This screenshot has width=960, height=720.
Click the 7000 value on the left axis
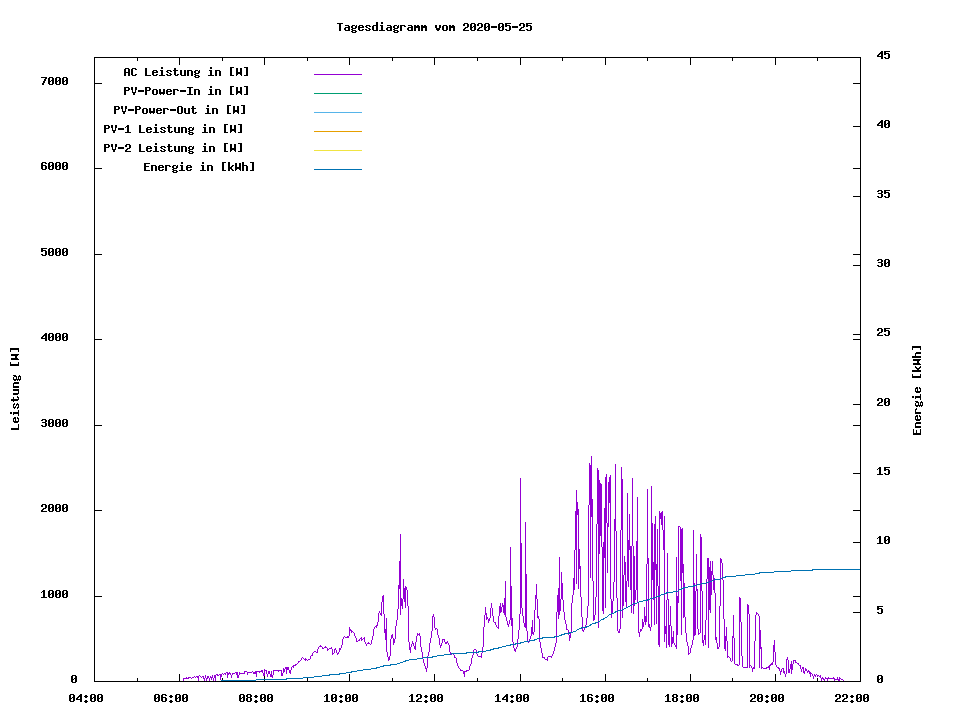tap(54, 81)
